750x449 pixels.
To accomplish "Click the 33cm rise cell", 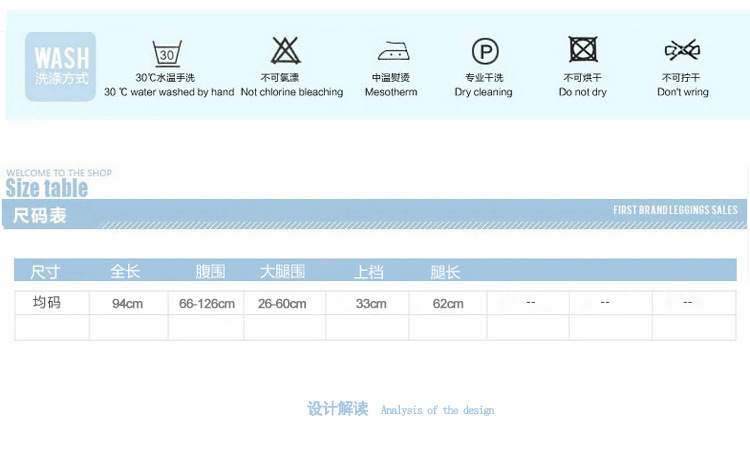I will tap(371, 303).
